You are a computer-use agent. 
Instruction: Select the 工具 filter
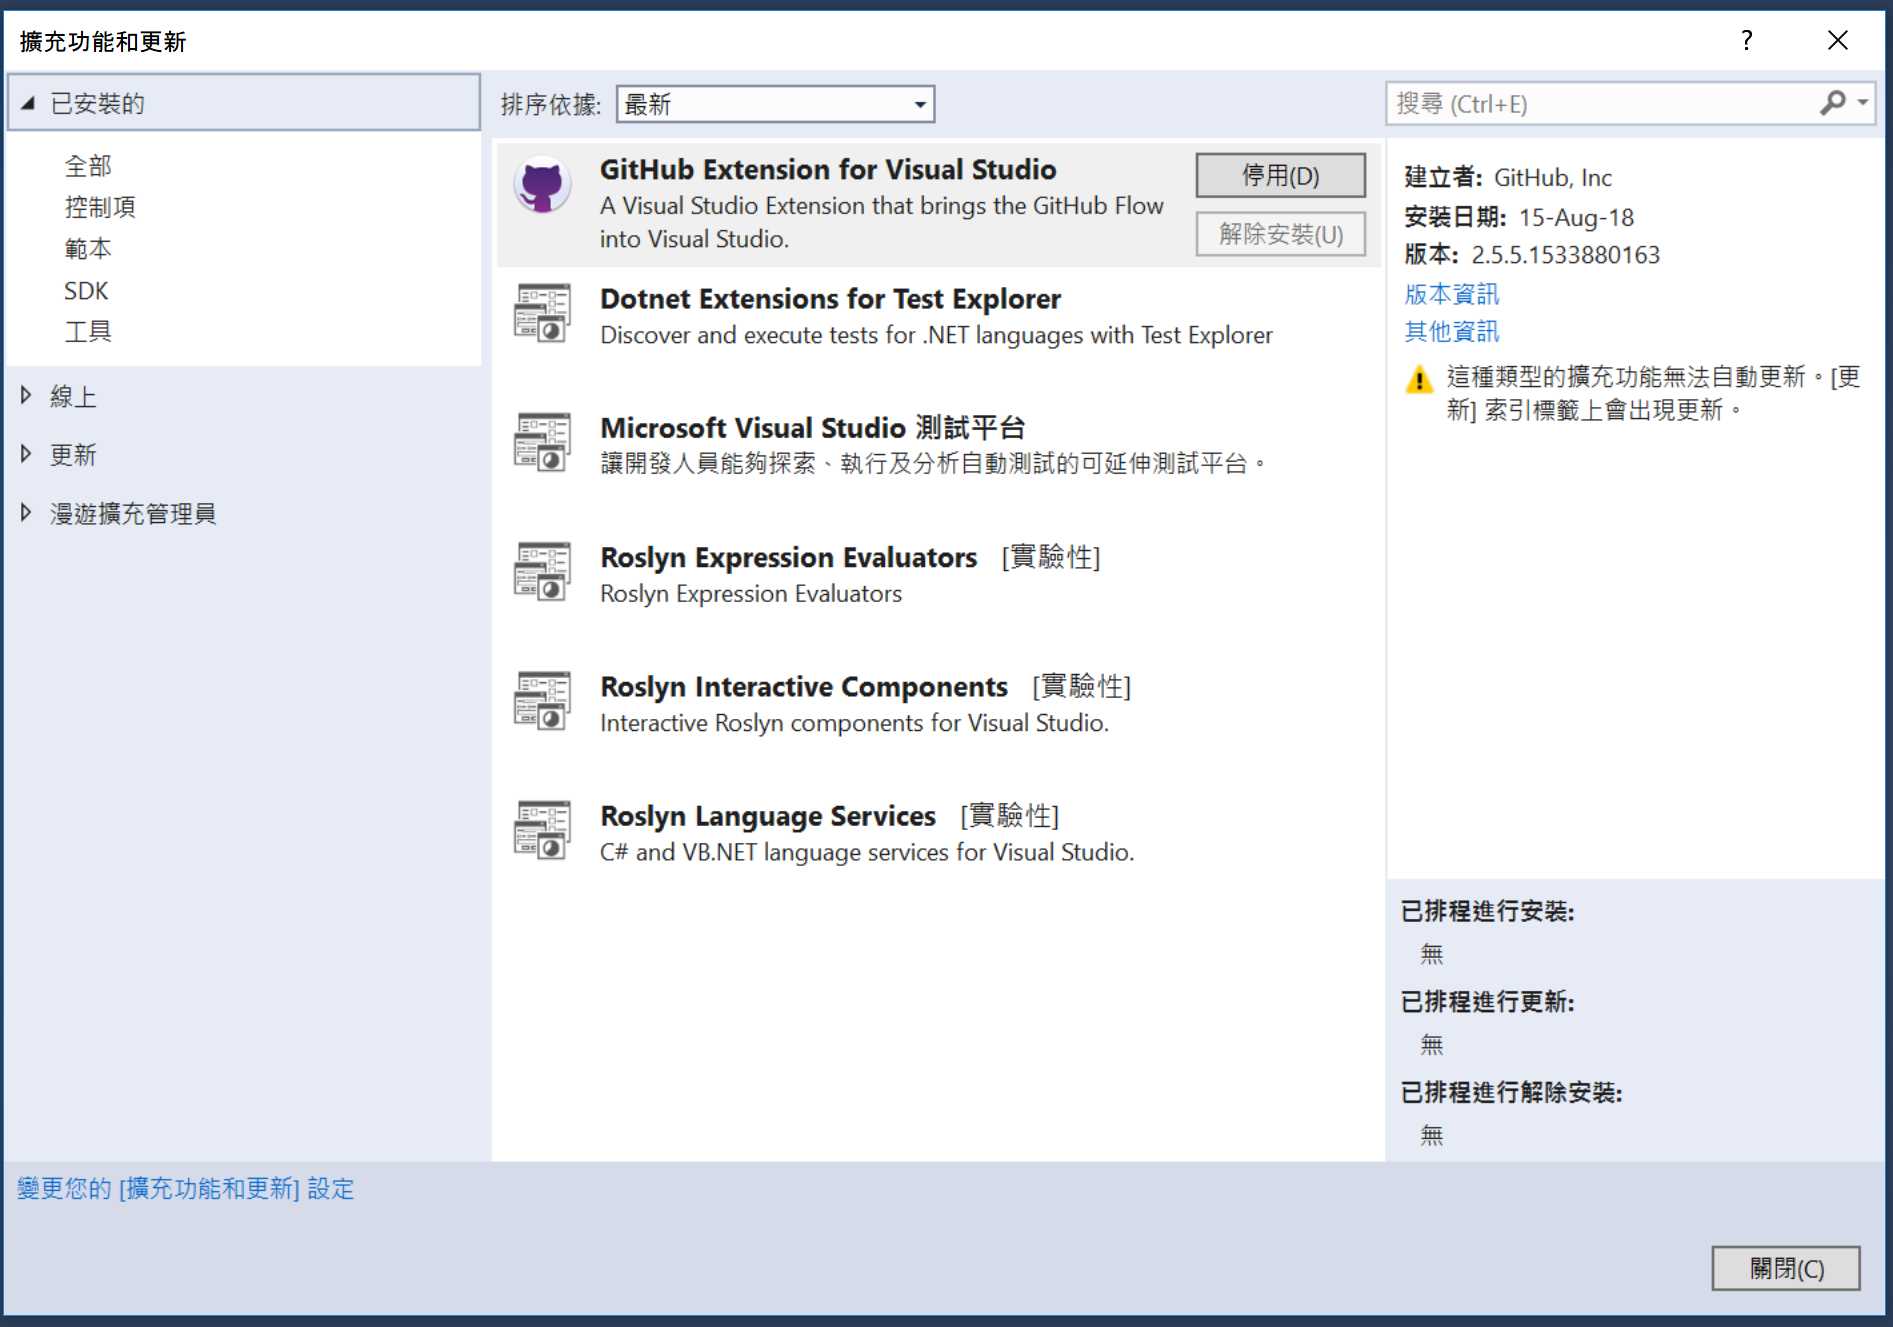pos(88,331)
